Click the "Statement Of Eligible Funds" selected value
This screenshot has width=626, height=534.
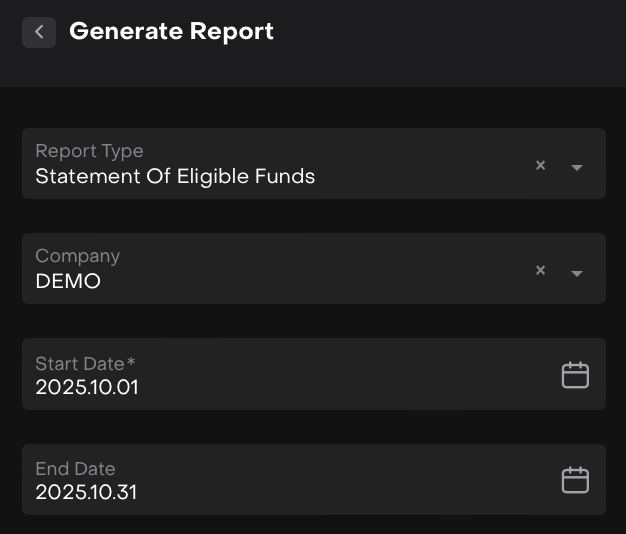click(175, 177)
